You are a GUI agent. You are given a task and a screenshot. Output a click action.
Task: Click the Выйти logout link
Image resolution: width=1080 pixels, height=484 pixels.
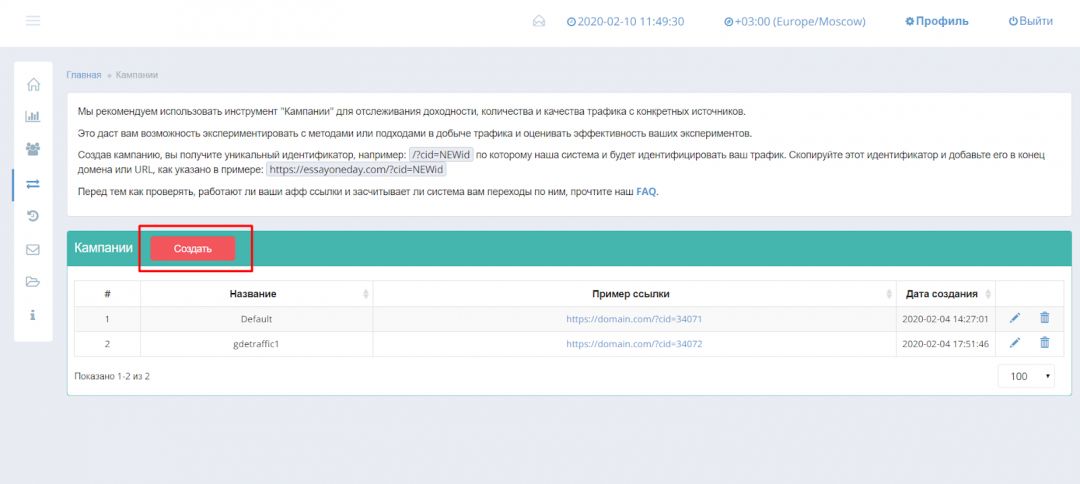click(1030, 21)
